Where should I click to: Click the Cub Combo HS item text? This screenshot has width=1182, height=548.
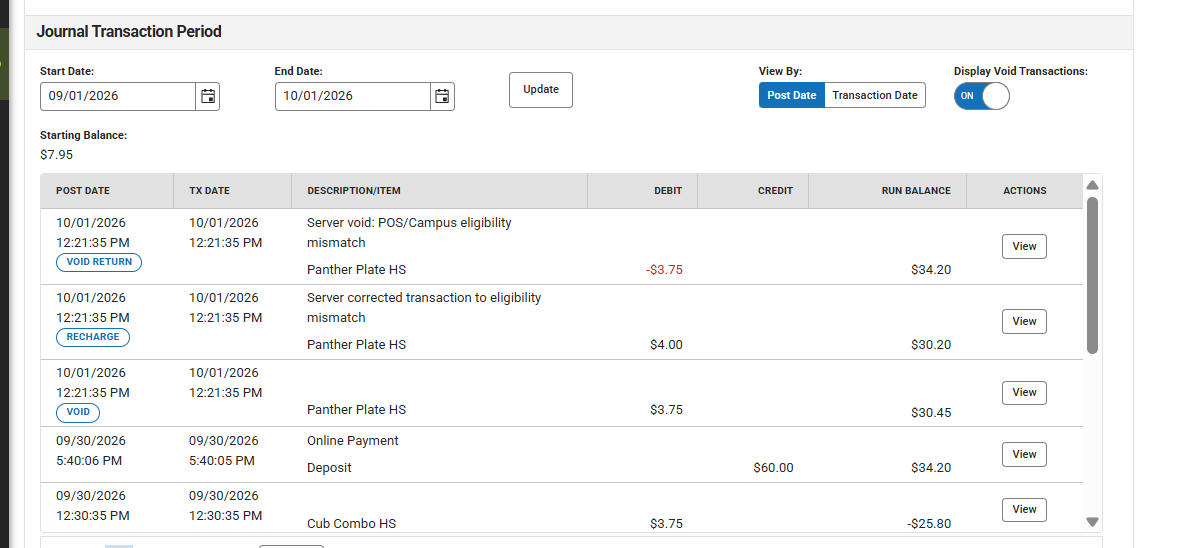pos(351,524)
